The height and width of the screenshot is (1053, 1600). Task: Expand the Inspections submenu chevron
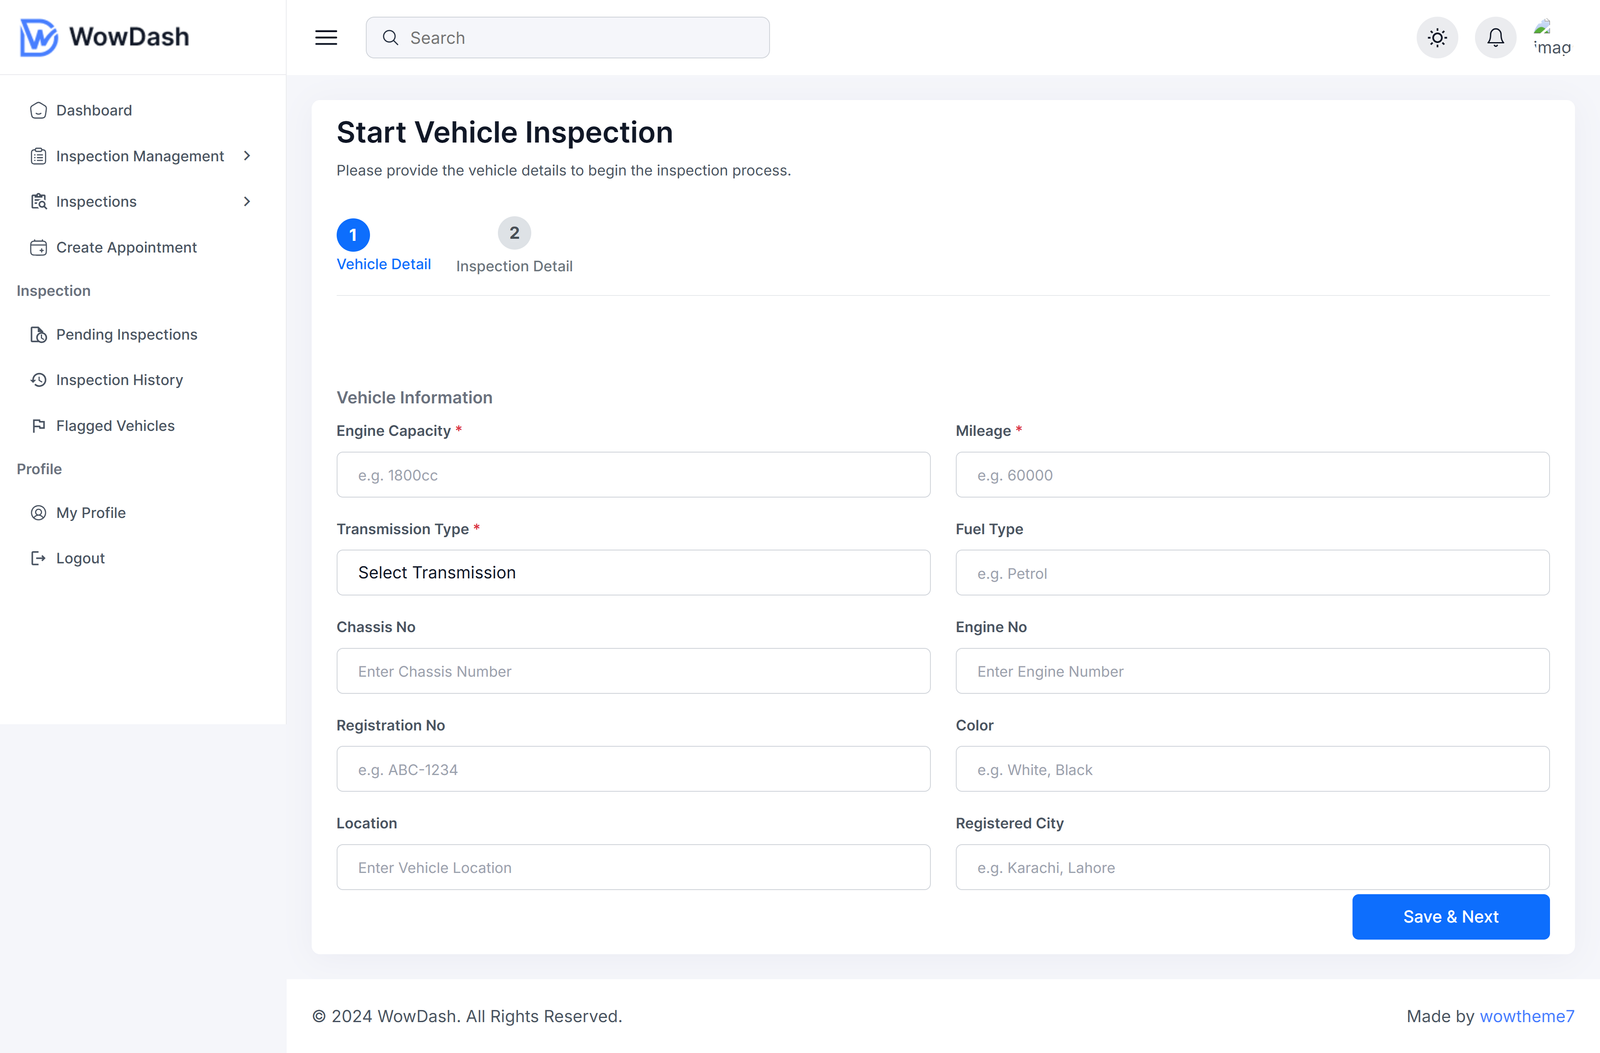[x=247, y=201]
